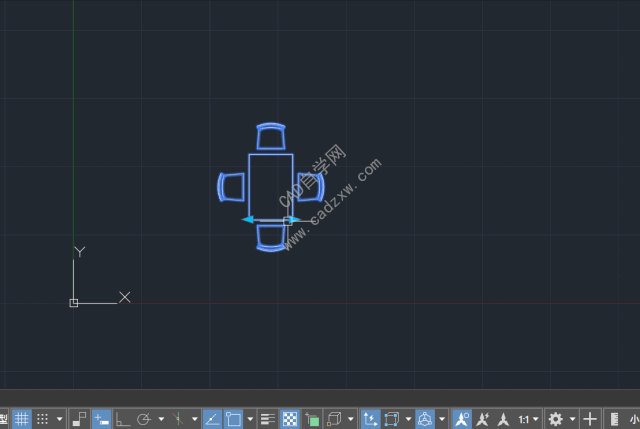Open the 3D object snap dropdown
640x429 pixels.
pyautogui.click(x=351, y=419)
